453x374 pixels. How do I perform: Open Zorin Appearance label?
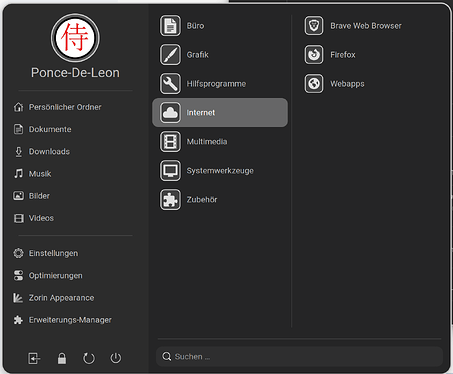pyautogui.click(x=61, y=298)
